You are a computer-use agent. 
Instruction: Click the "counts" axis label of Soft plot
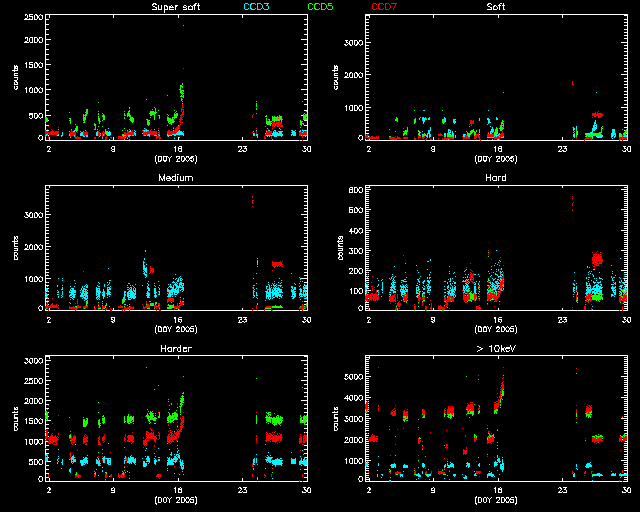pyautogui.click(x=336, y=77)
